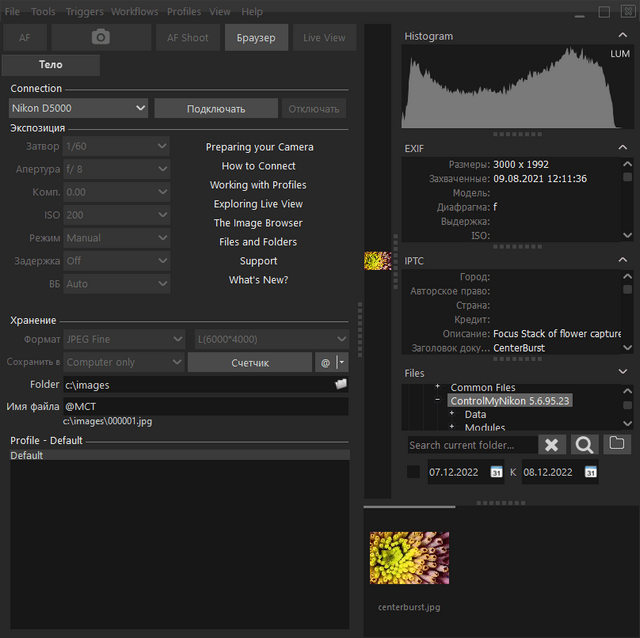Switch to the Live View tab
640x638 pixels.
(324, 38)
